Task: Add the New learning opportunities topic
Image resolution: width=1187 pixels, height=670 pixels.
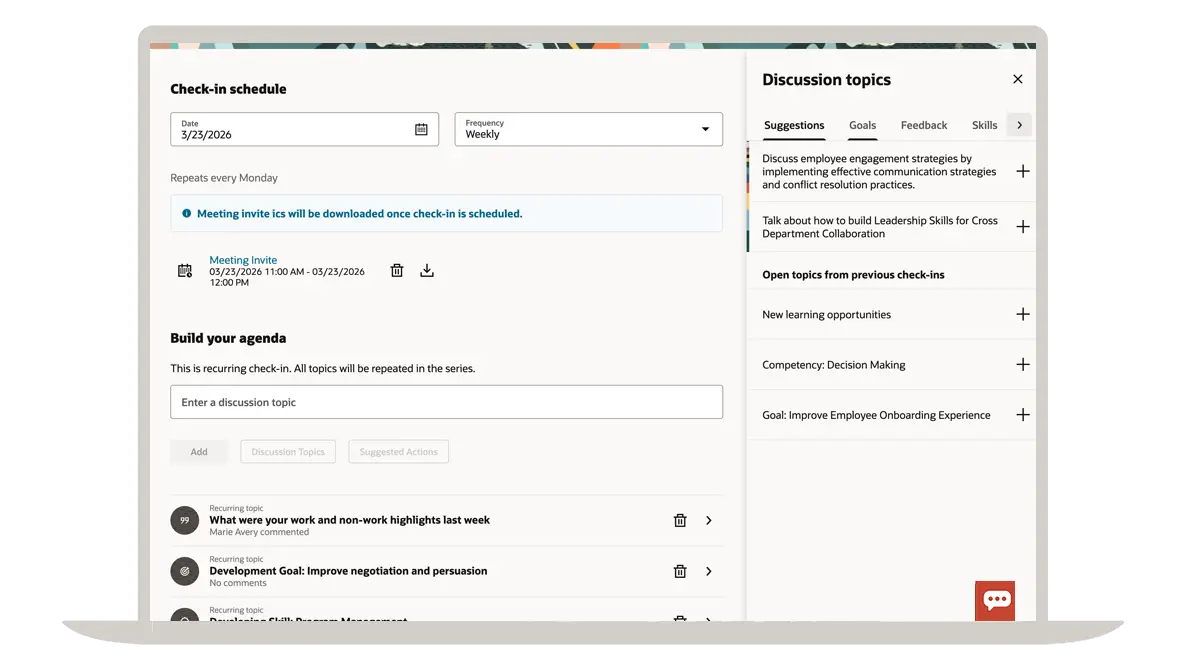Action: (1022, 314)
